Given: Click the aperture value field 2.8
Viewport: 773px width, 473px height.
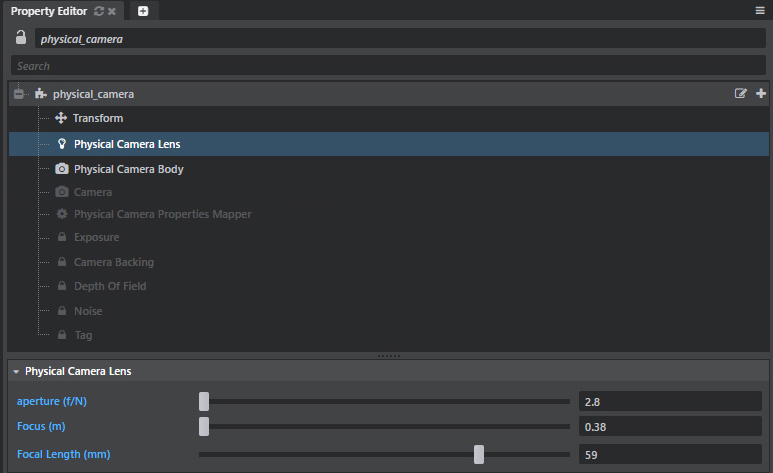Looking at the screenshot, I should tap(670, 401).
